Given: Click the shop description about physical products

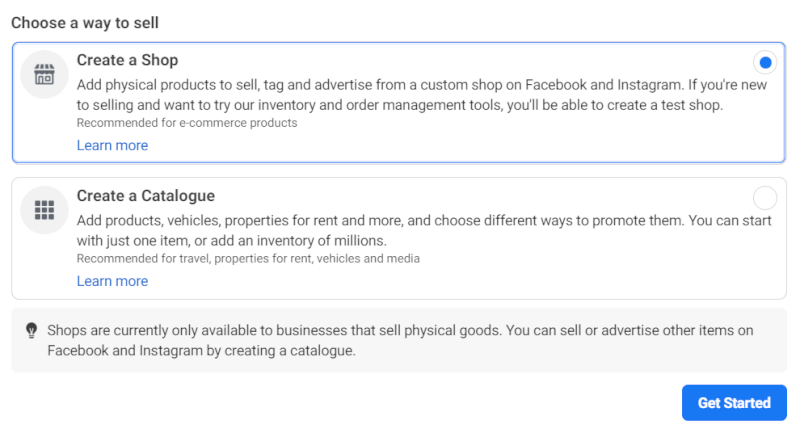Looking at the screenshot, I should click(x=400, y=83).
